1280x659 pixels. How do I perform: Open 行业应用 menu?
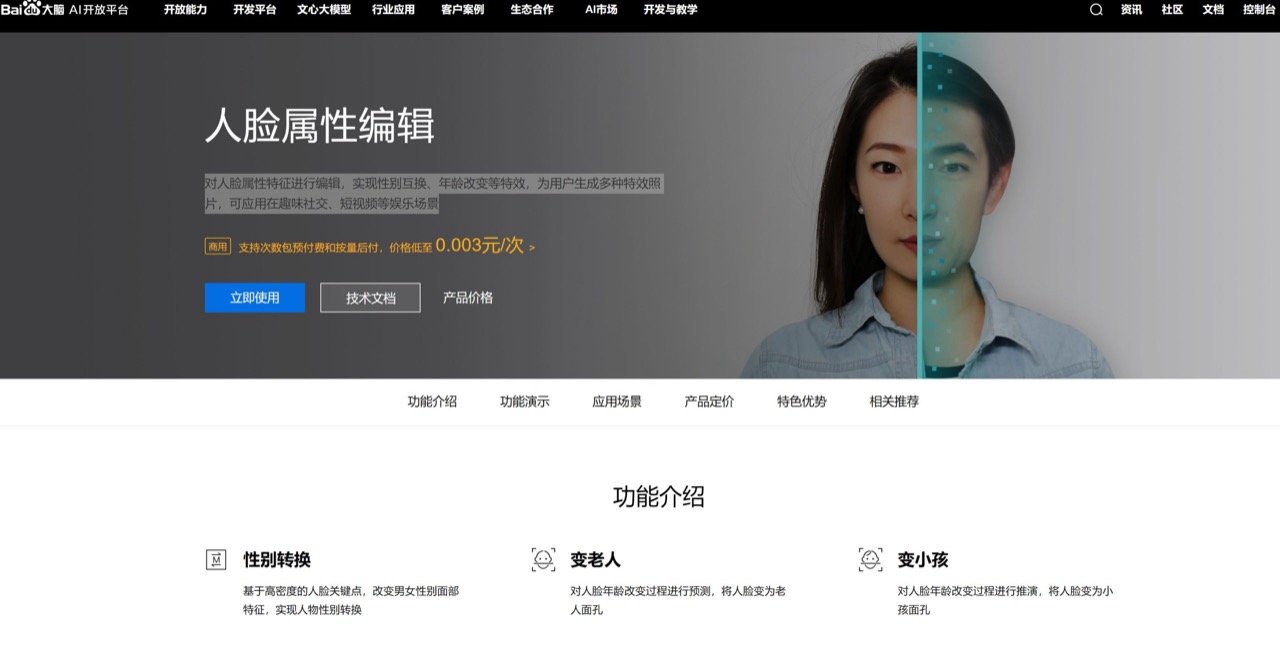pyautogui.click(x=393, y=9)
